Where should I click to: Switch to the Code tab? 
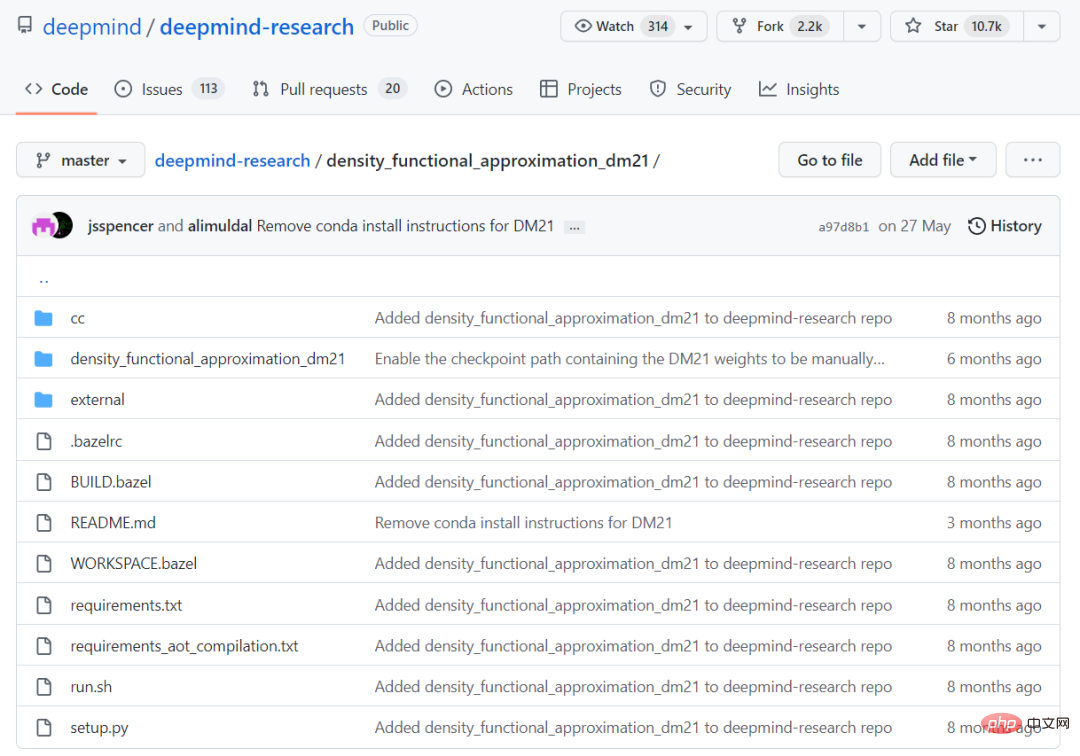(56, 90)
